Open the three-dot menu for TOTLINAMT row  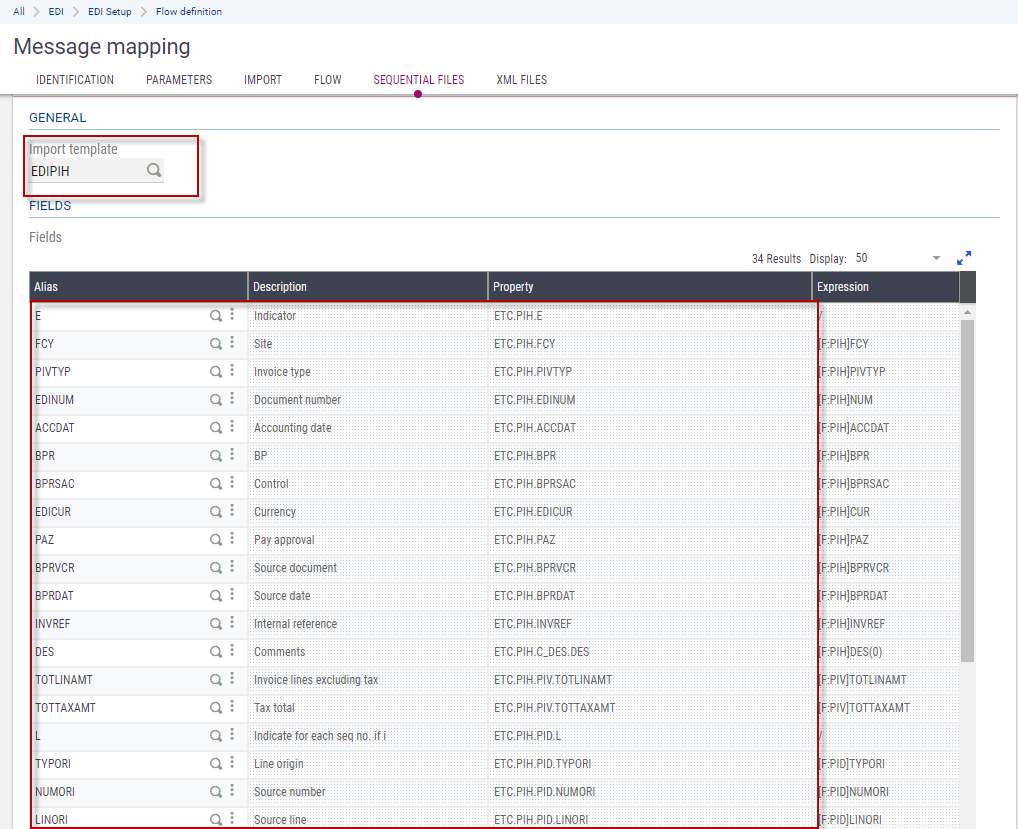coord(232,679)
